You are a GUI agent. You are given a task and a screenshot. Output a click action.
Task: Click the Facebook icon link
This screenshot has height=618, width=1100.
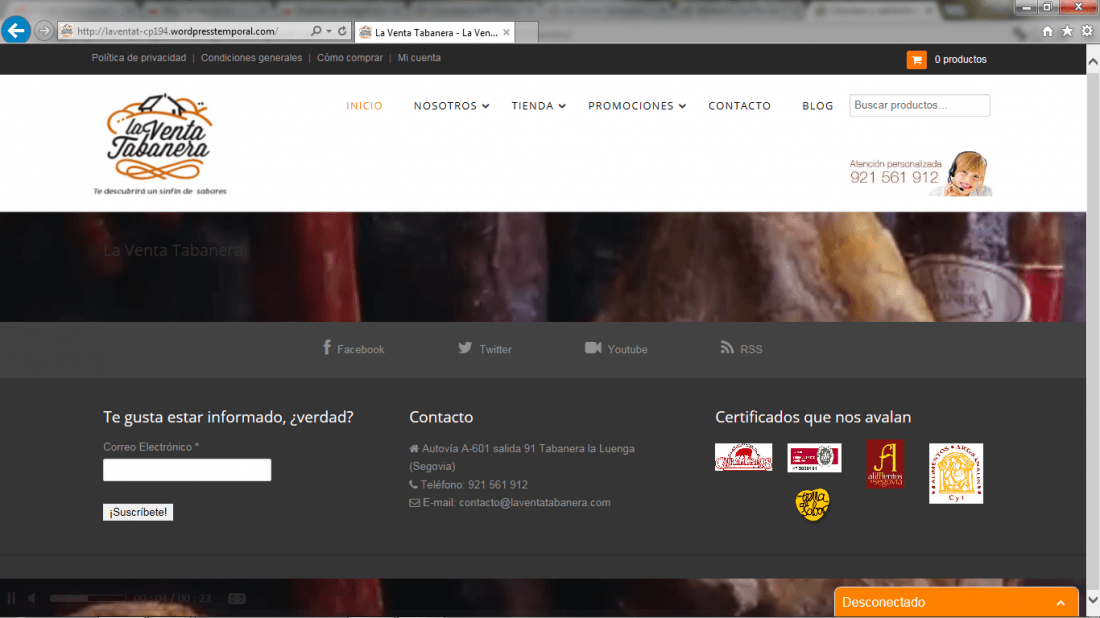tap(327, 347)
